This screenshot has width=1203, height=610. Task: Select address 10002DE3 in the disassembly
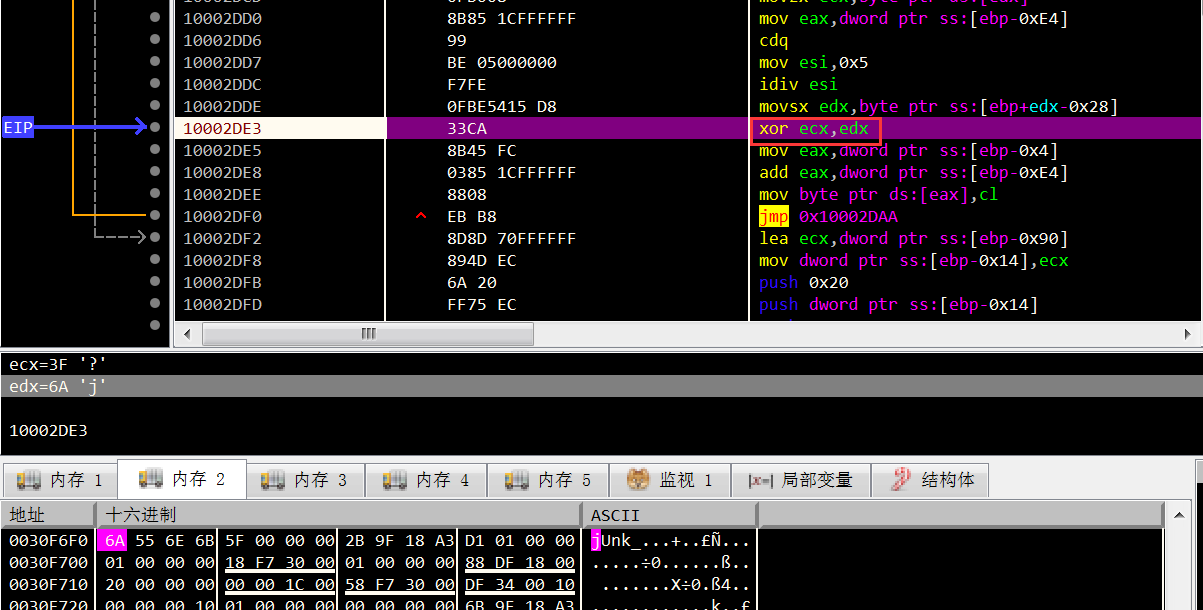pyautogui.click(x=223, y=128)
